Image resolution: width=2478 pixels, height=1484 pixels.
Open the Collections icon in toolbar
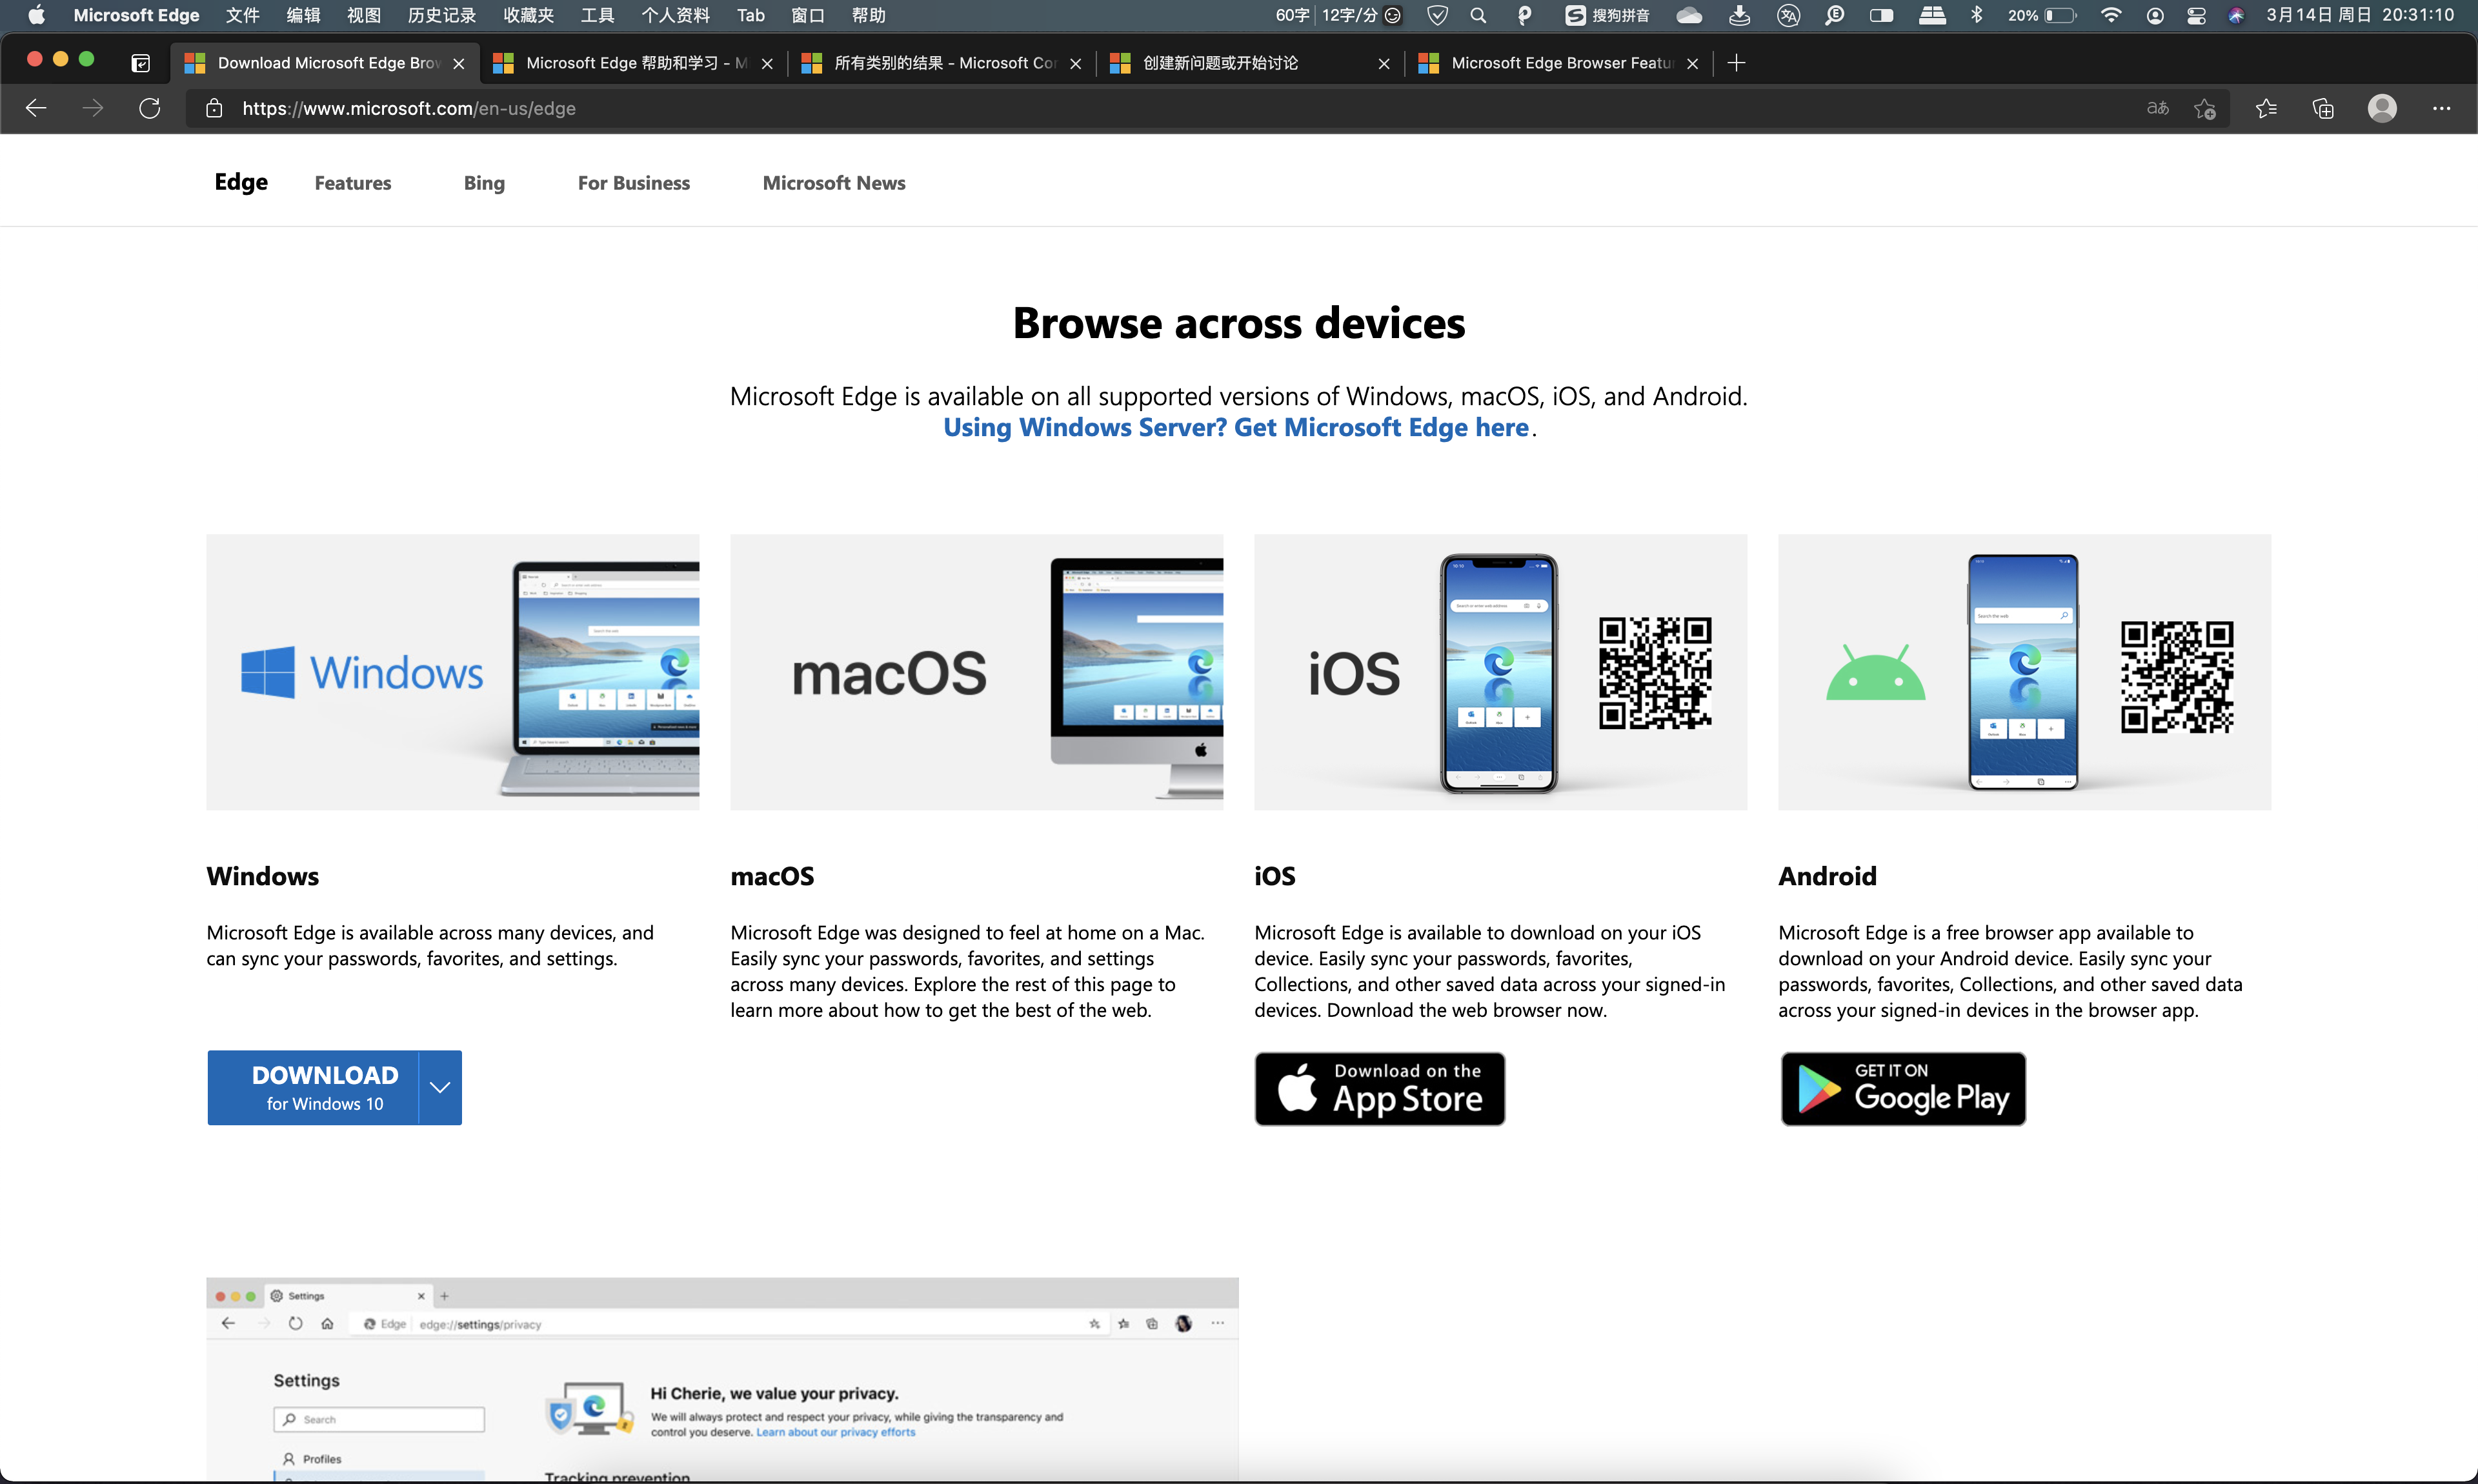(x=2323, y=108)
